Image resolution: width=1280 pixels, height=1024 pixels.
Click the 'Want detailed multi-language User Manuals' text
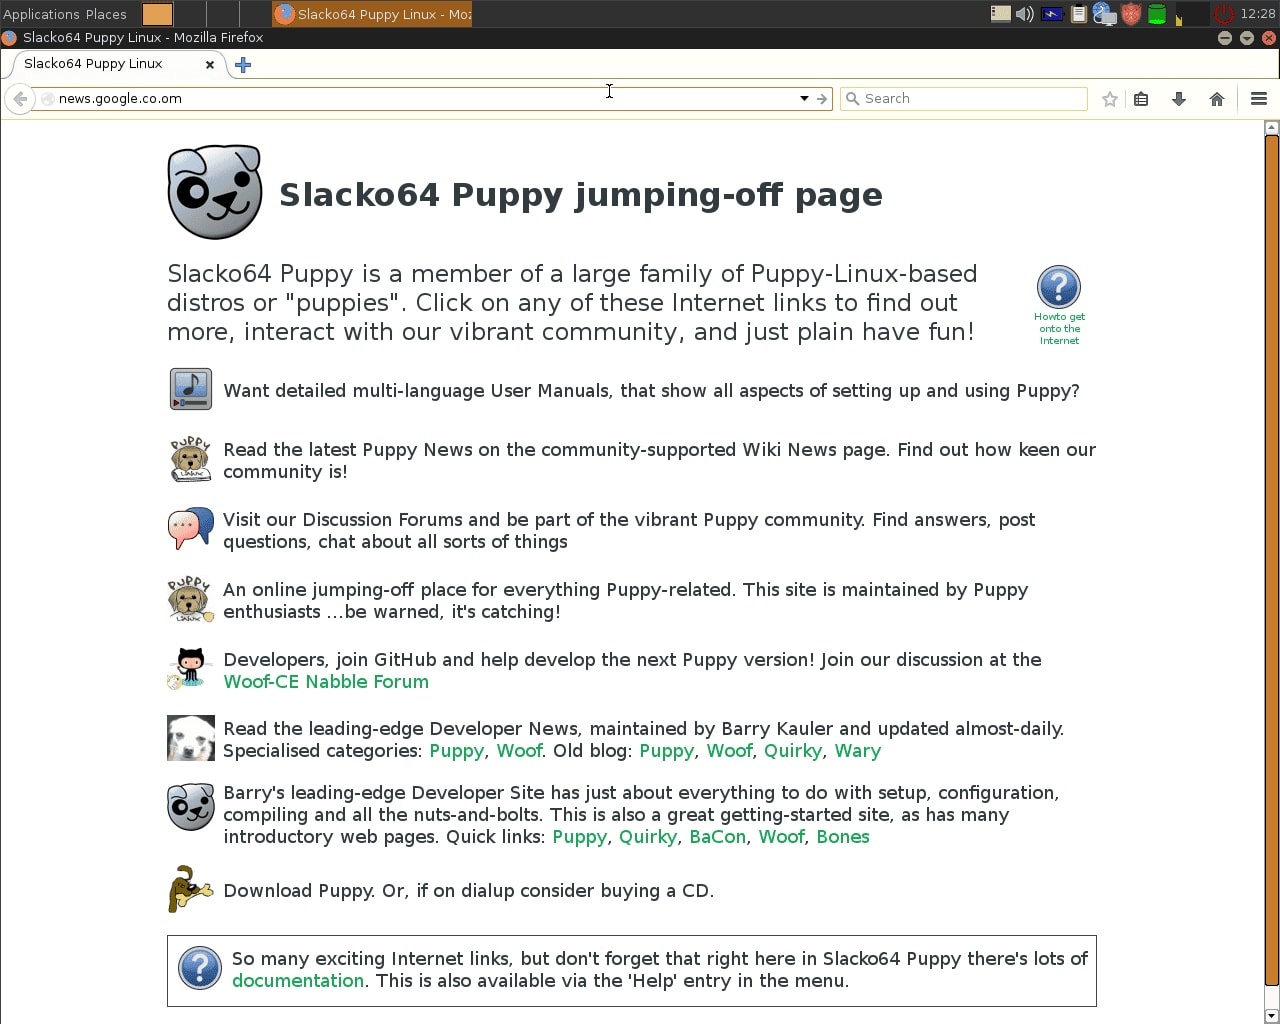click(x=651, y=391)
